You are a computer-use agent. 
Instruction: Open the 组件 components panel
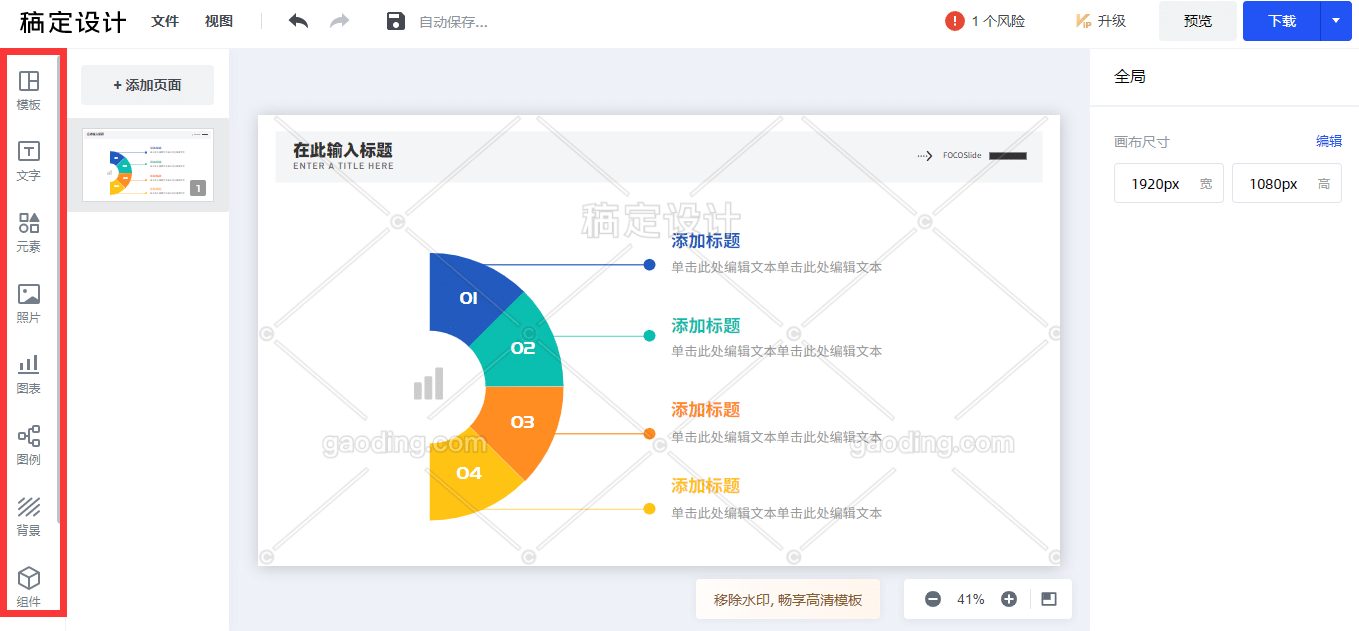tap(29, 587)
